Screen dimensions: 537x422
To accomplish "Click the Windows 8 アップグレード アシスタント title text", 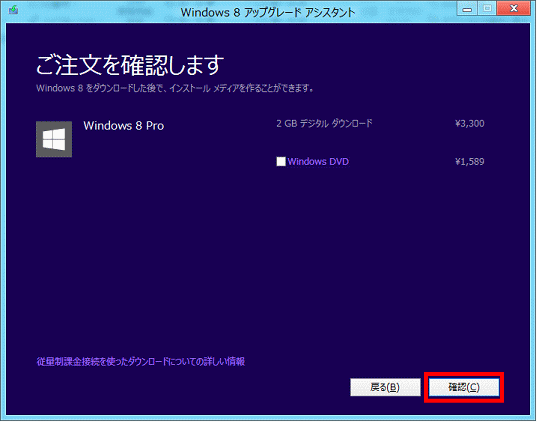I will (268, 12).
